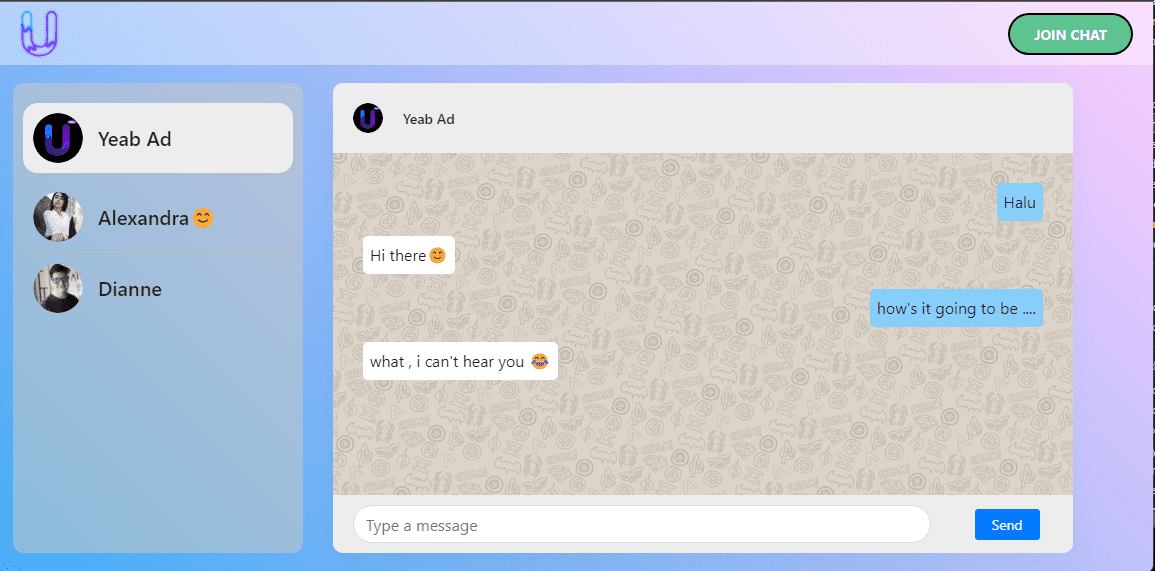Click the "what, i can't hear you" message
The image size is (1155, 571).
[460, 361]
